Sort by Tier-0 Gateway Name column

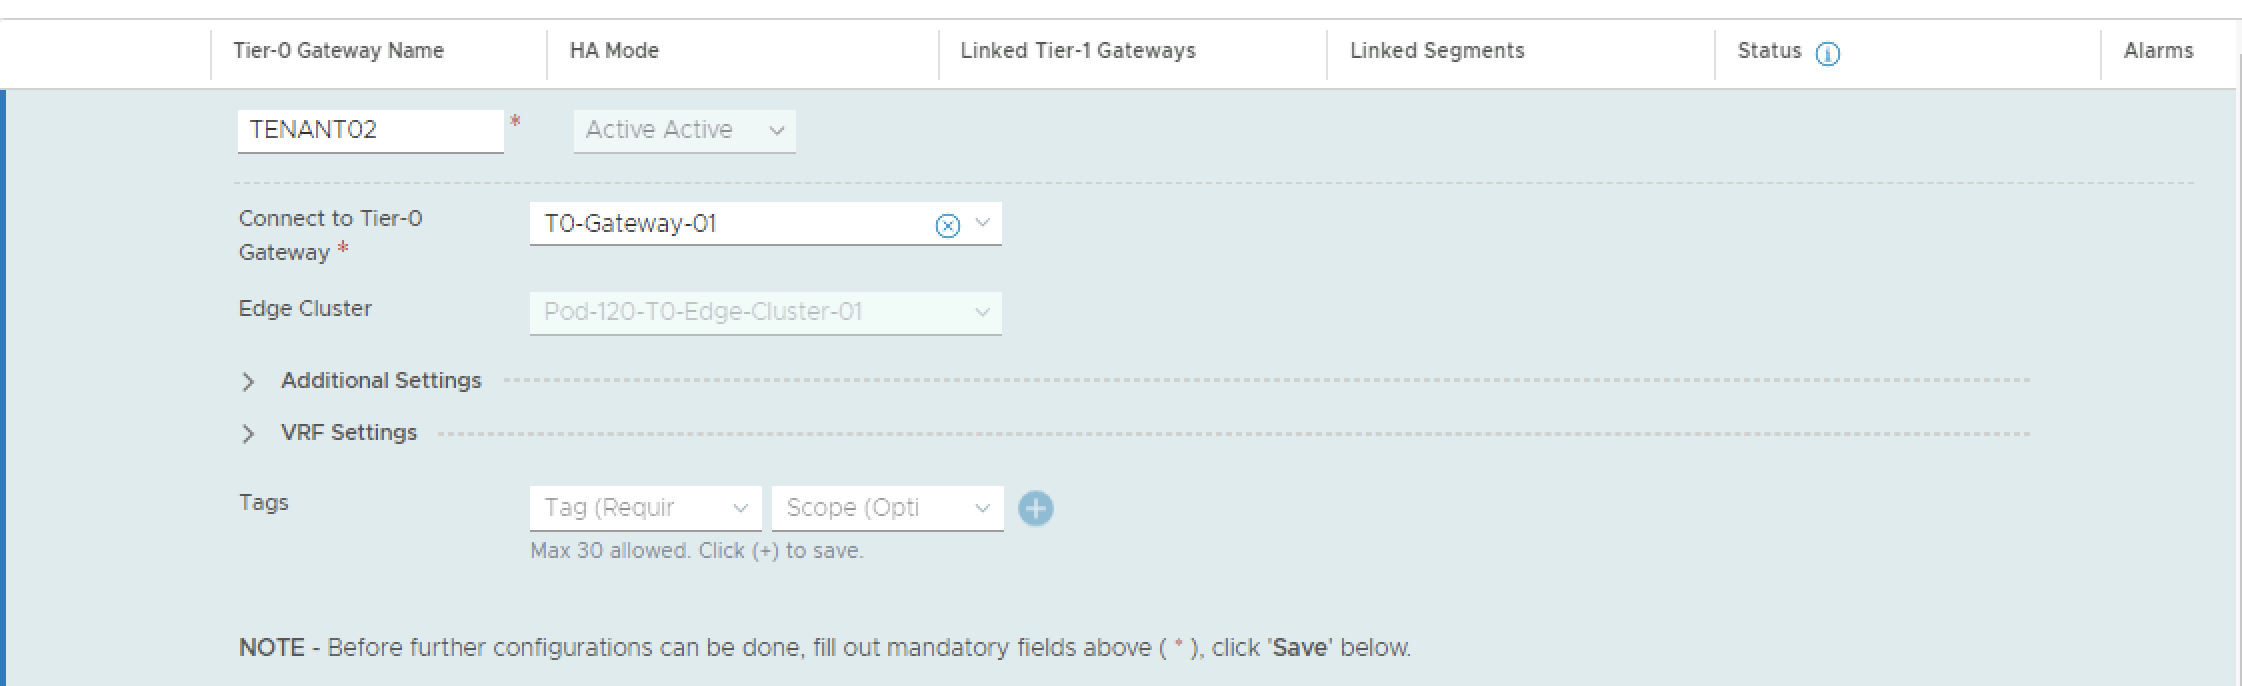[338, 51]
